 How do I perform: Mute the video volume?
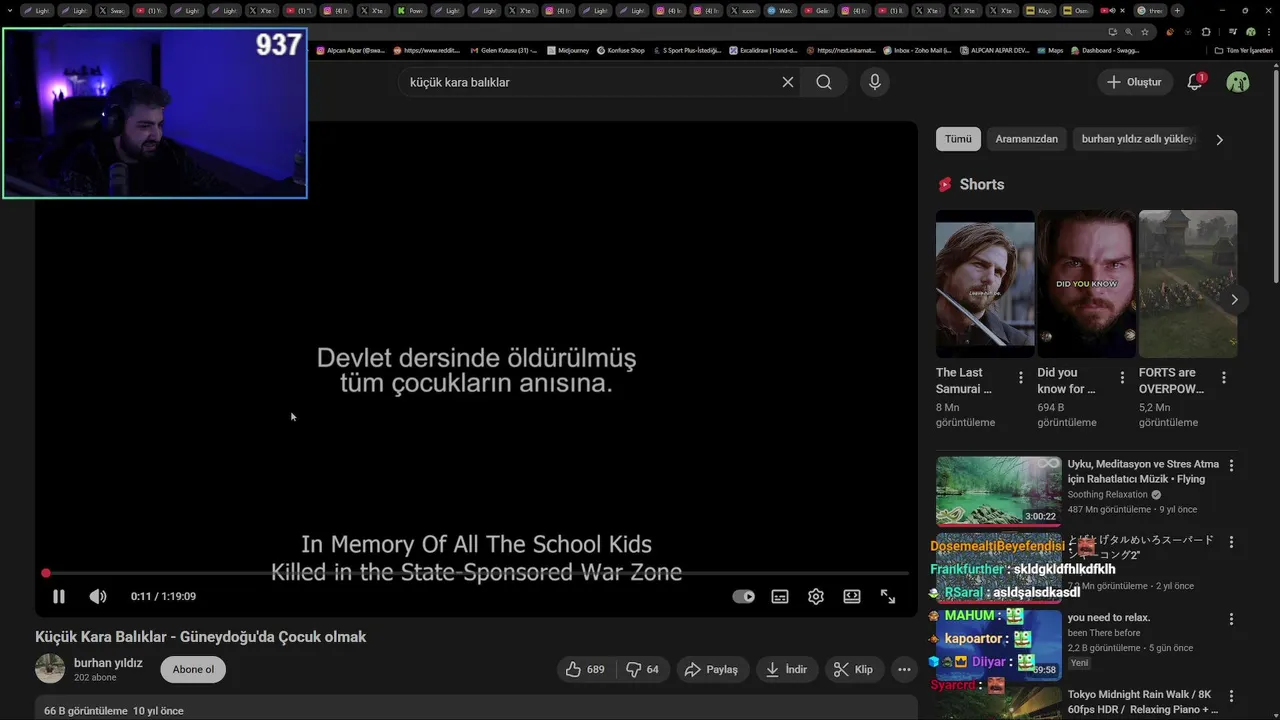click(x=98, y=596)
